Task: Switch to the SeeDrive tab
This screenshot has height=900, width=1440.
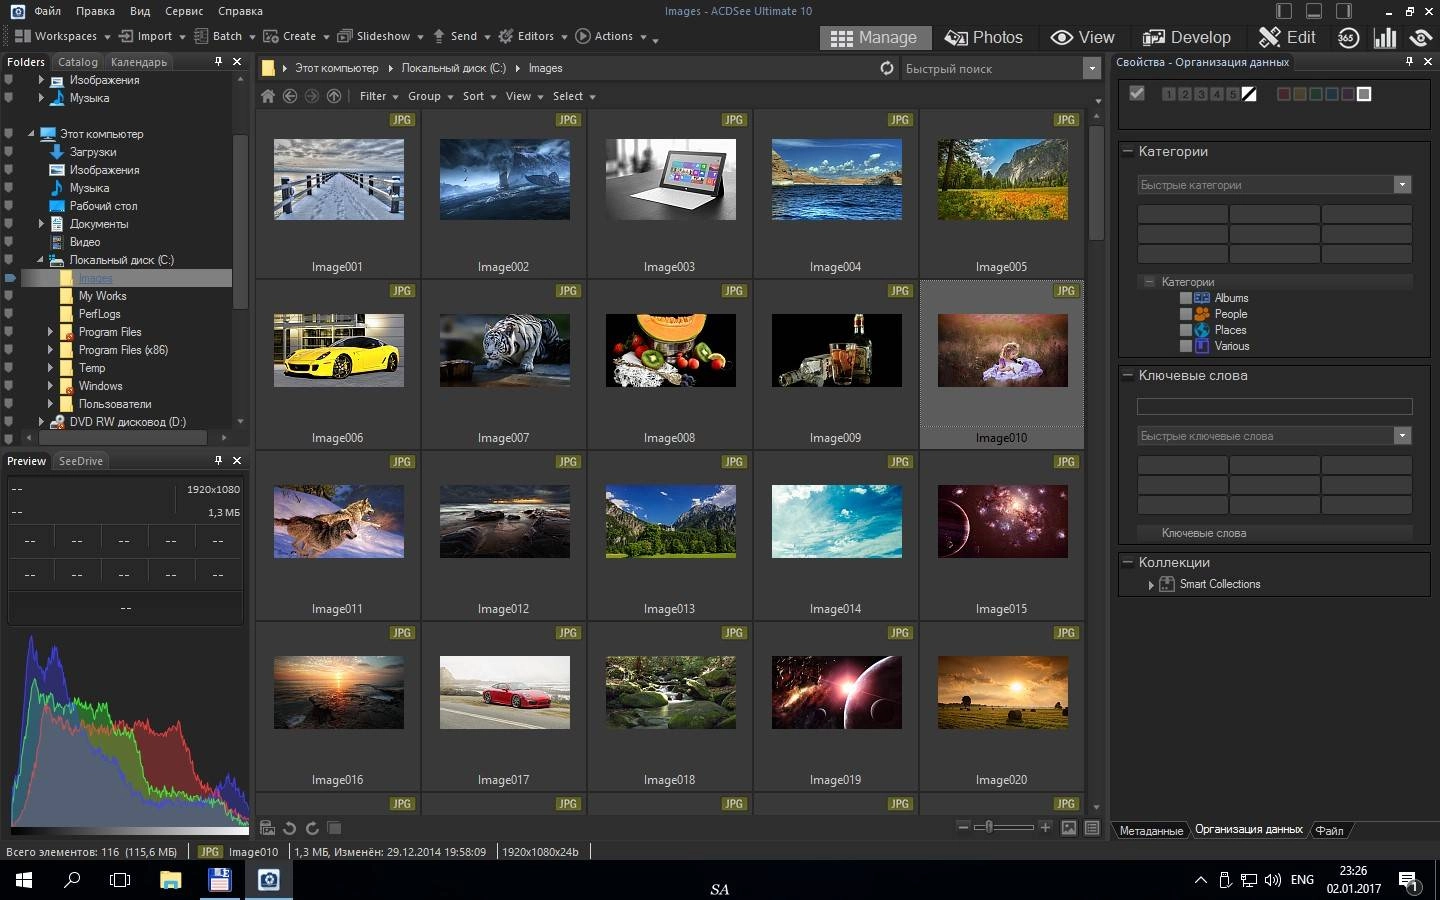Action: pos(80,461)
